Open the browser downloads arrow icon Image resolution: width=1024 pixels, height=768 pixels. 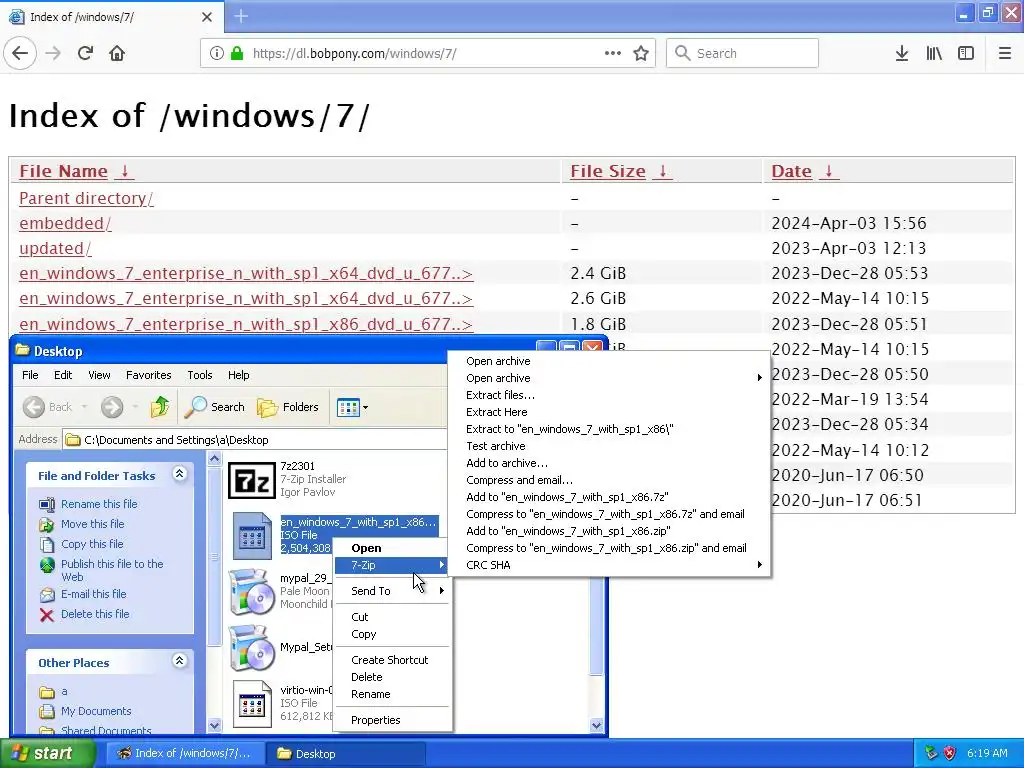point(901,53)
